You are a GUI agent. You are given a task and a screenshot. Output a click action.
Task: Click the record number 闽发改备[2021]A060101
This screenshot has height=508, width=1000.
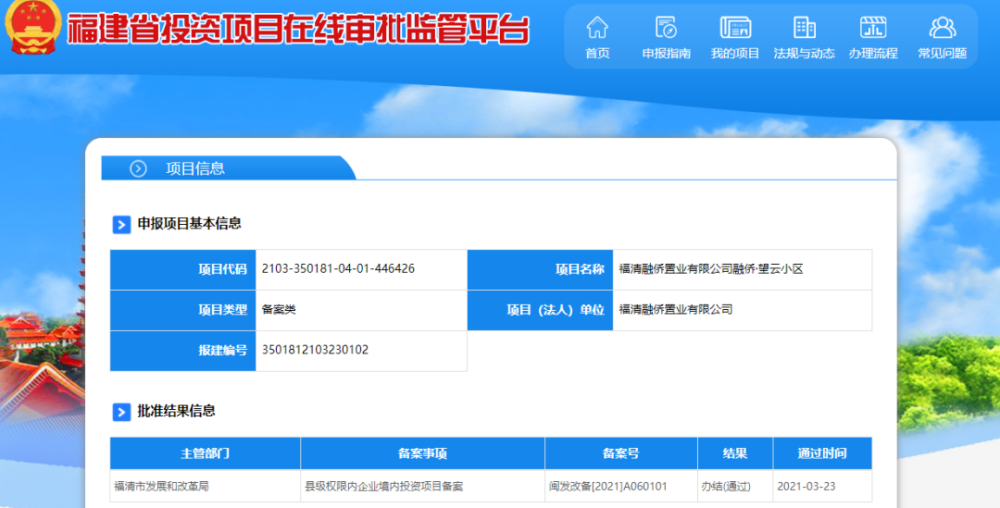(608, 486)
